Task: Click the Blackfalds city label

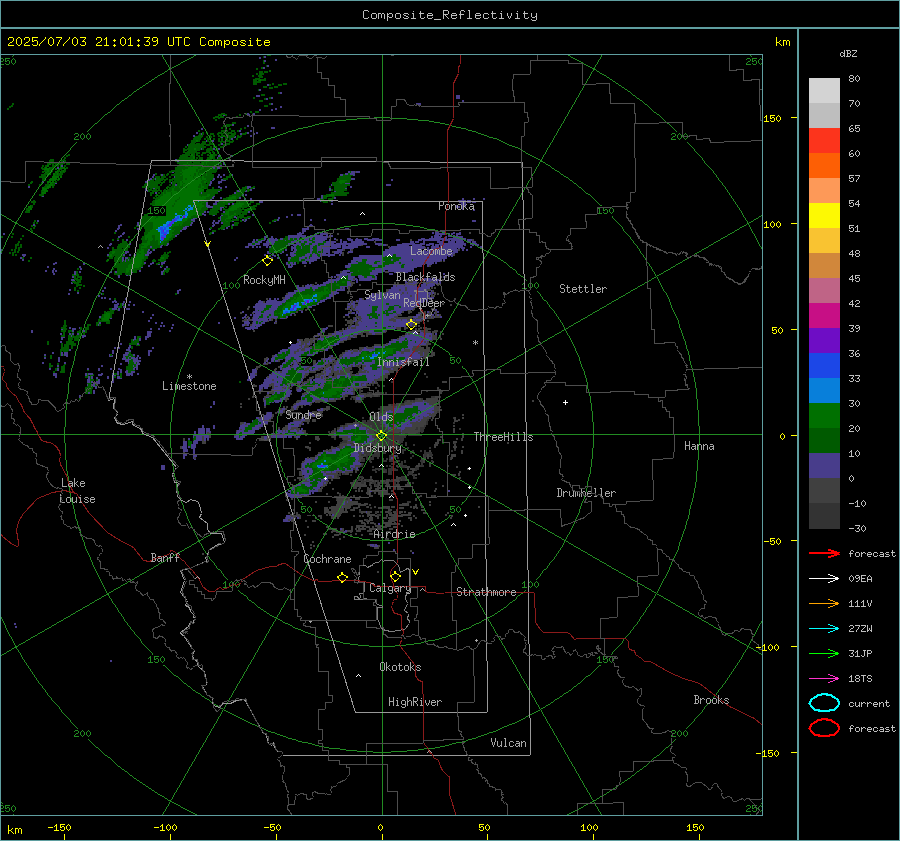Action: point(425,277)
